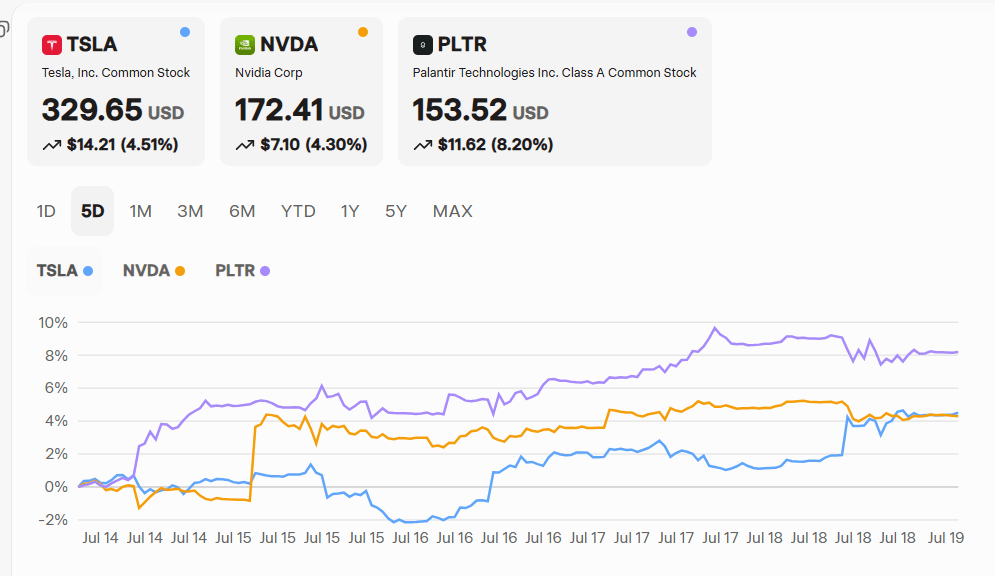Click the Palantir logo icon
This screenshot has width=995, height=576.
coord(423,45)
